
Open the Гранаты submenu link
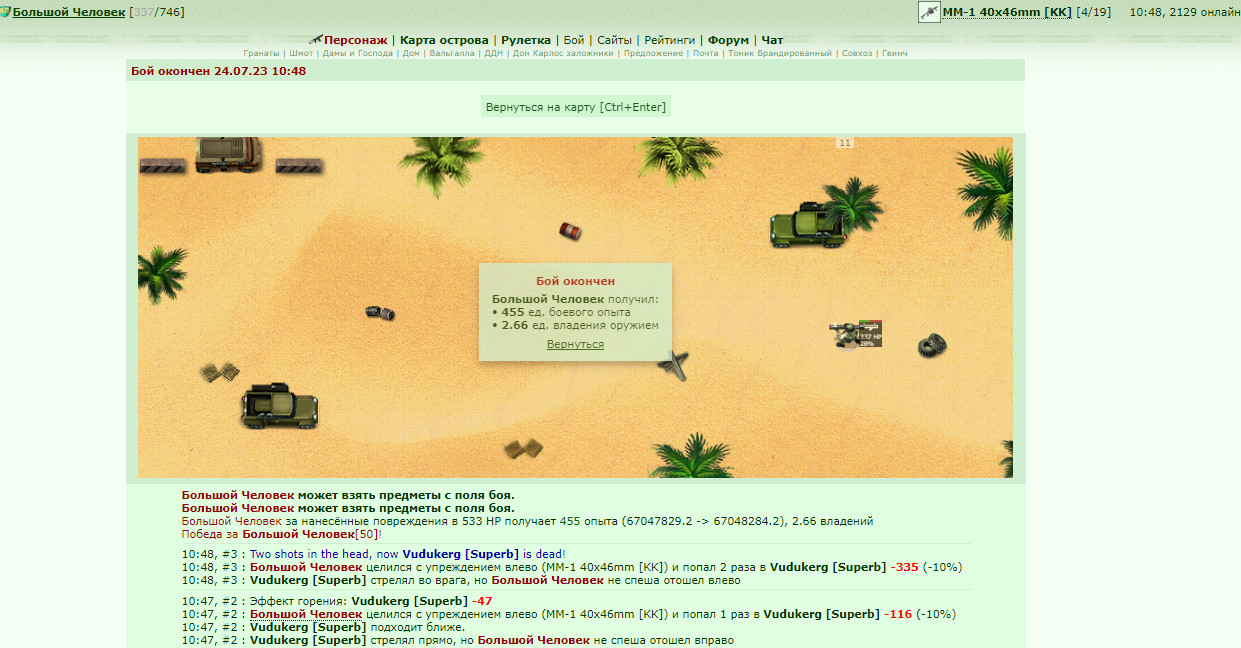[x=261, y=53]
